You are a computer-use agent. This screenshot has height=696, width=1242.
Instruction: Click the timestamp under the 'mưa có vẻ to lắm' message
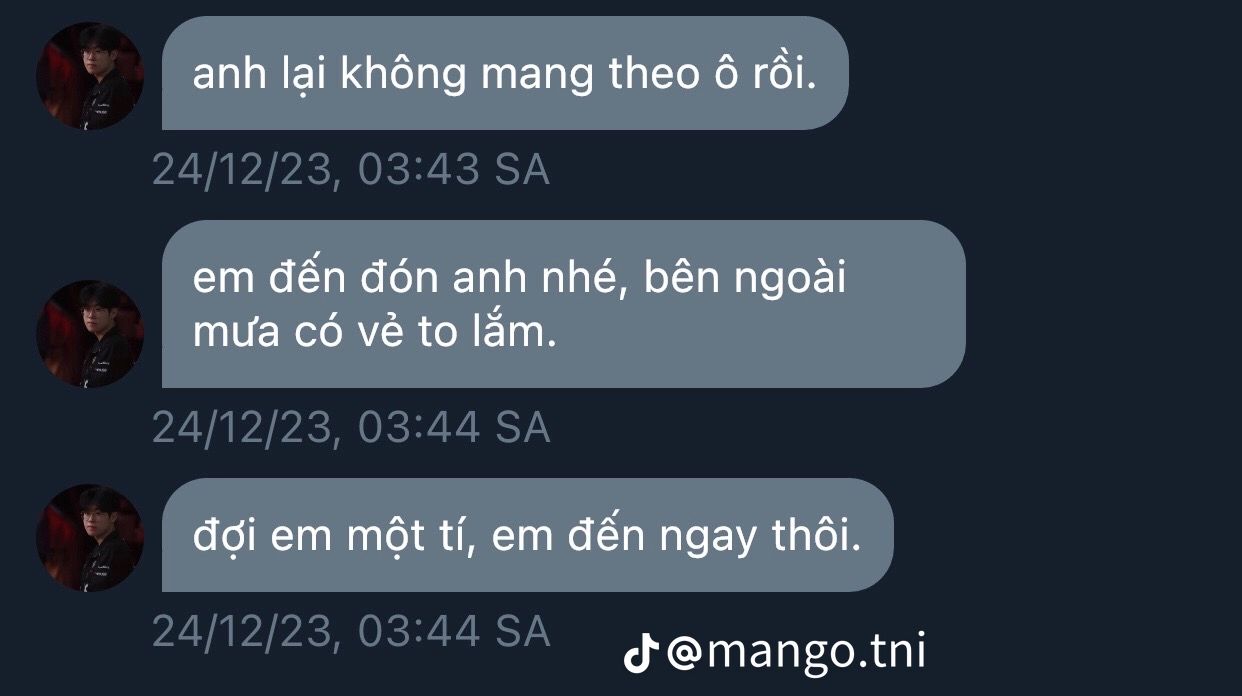click(351, 428)
